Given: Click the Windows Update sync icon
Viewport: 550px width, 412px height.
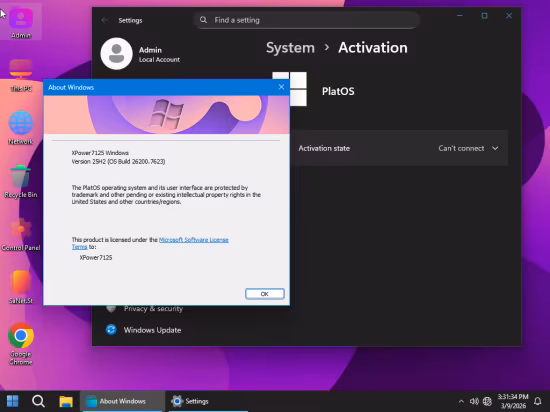Looking at the screenshot, I should pos(111,330).
